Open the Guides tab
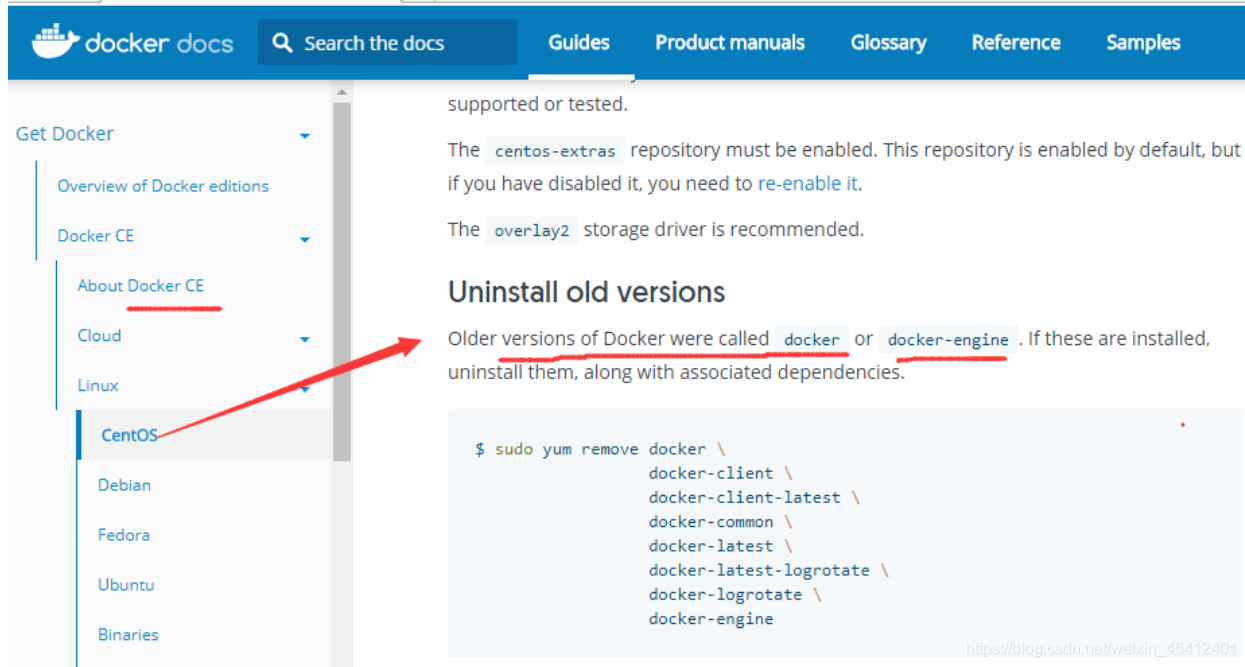This screenshot has width=1245, height=667. coord(579,43)
